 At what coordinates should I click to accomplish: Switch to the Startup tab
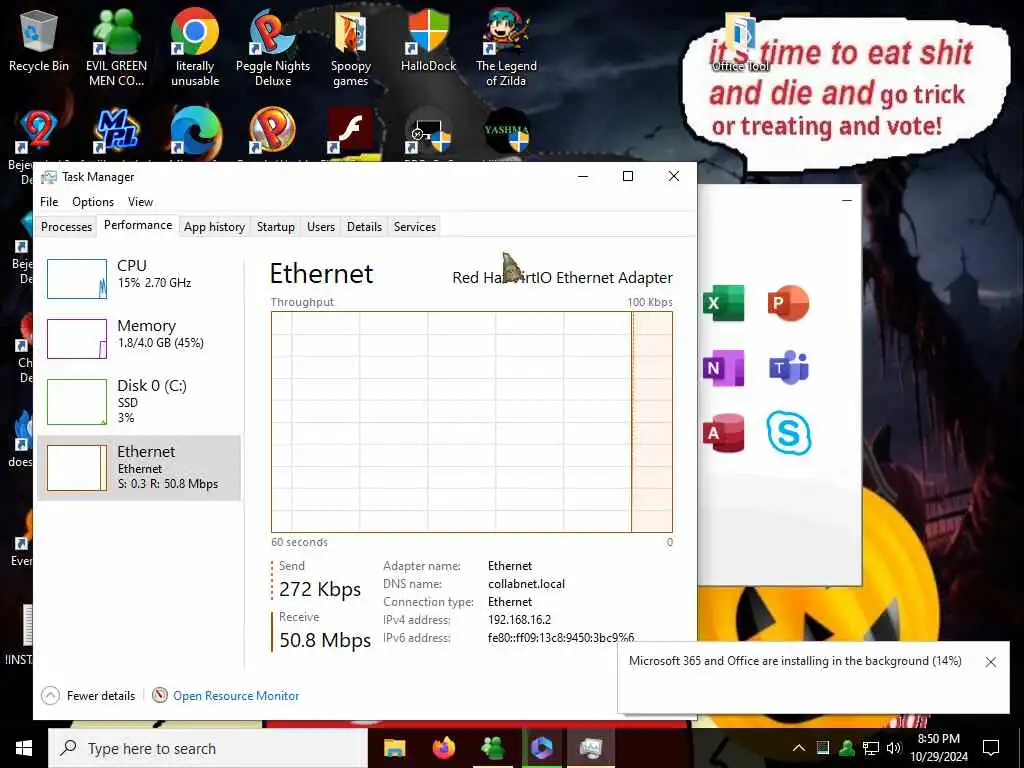click(276, 227)
